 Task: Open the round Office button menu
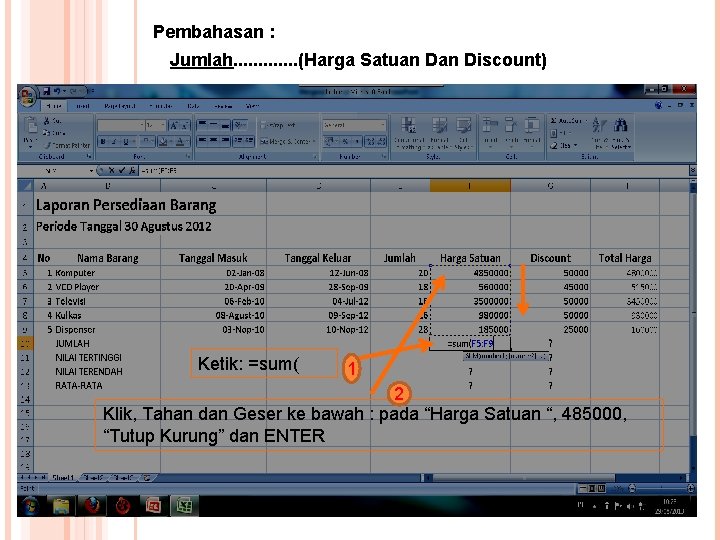click(x=28, y=96)
